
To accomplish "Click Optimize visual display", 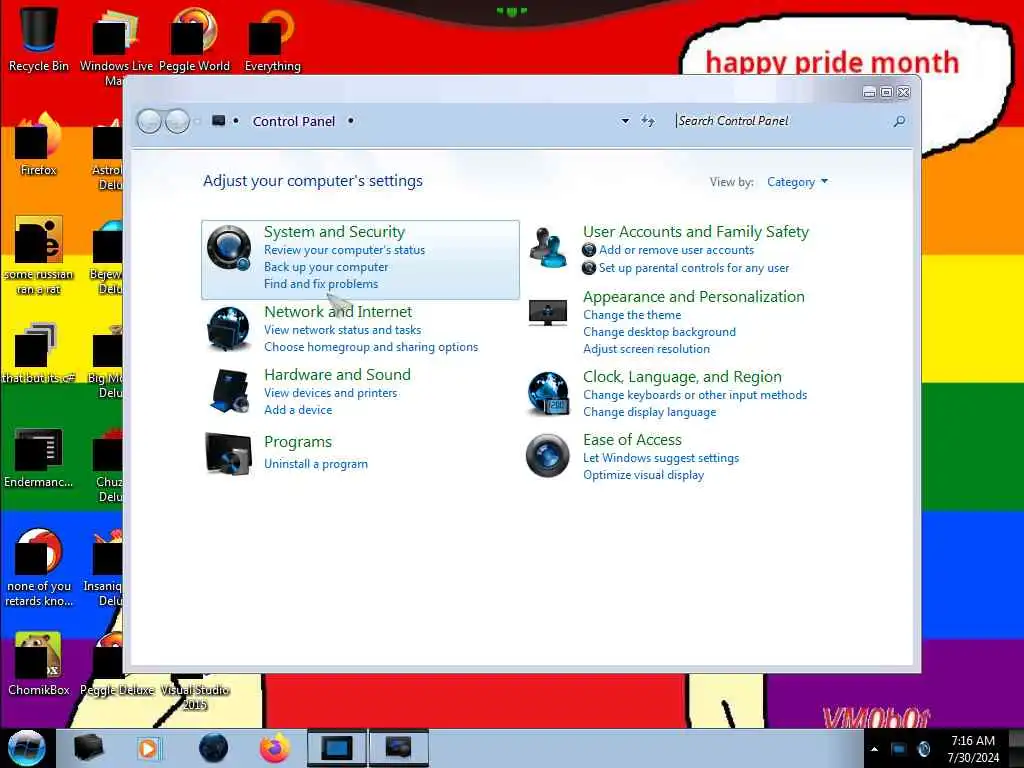I will point(643,475).
